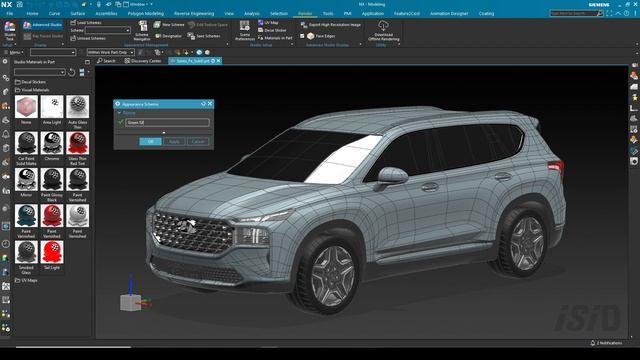Click Unload Schemes in the ribbon

[x=88, y=38]
